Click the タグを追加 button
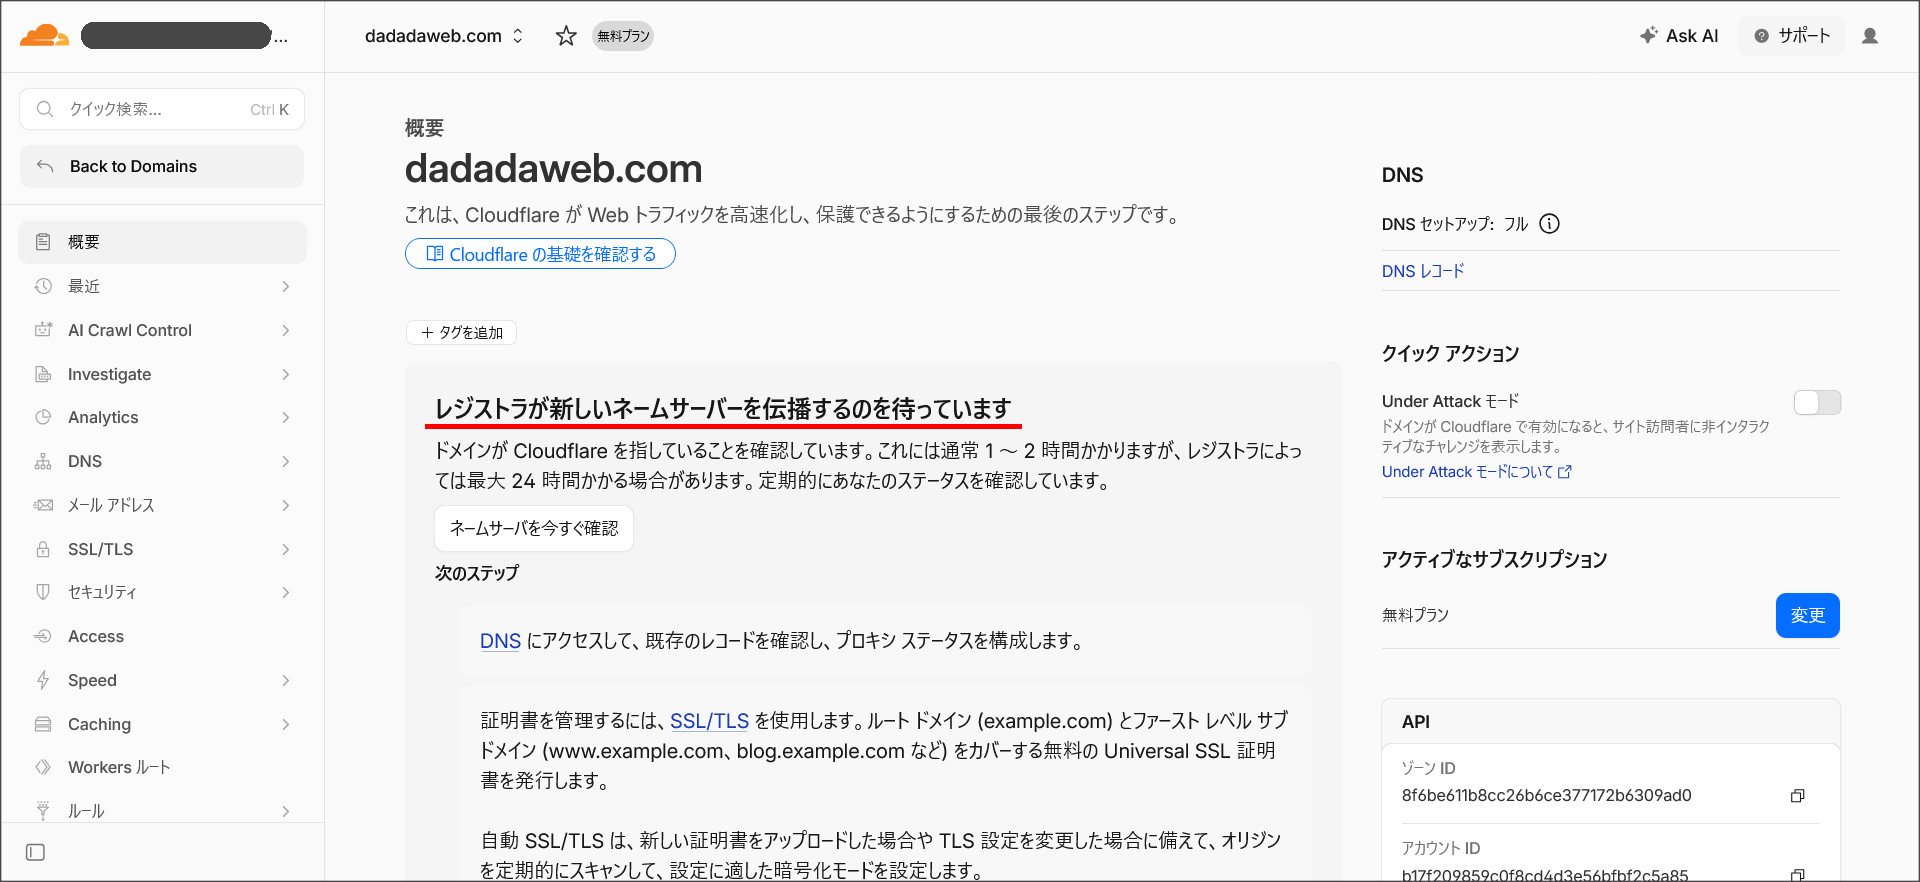Viewport: 1920px width, 882px height. (x=461, y=332)
